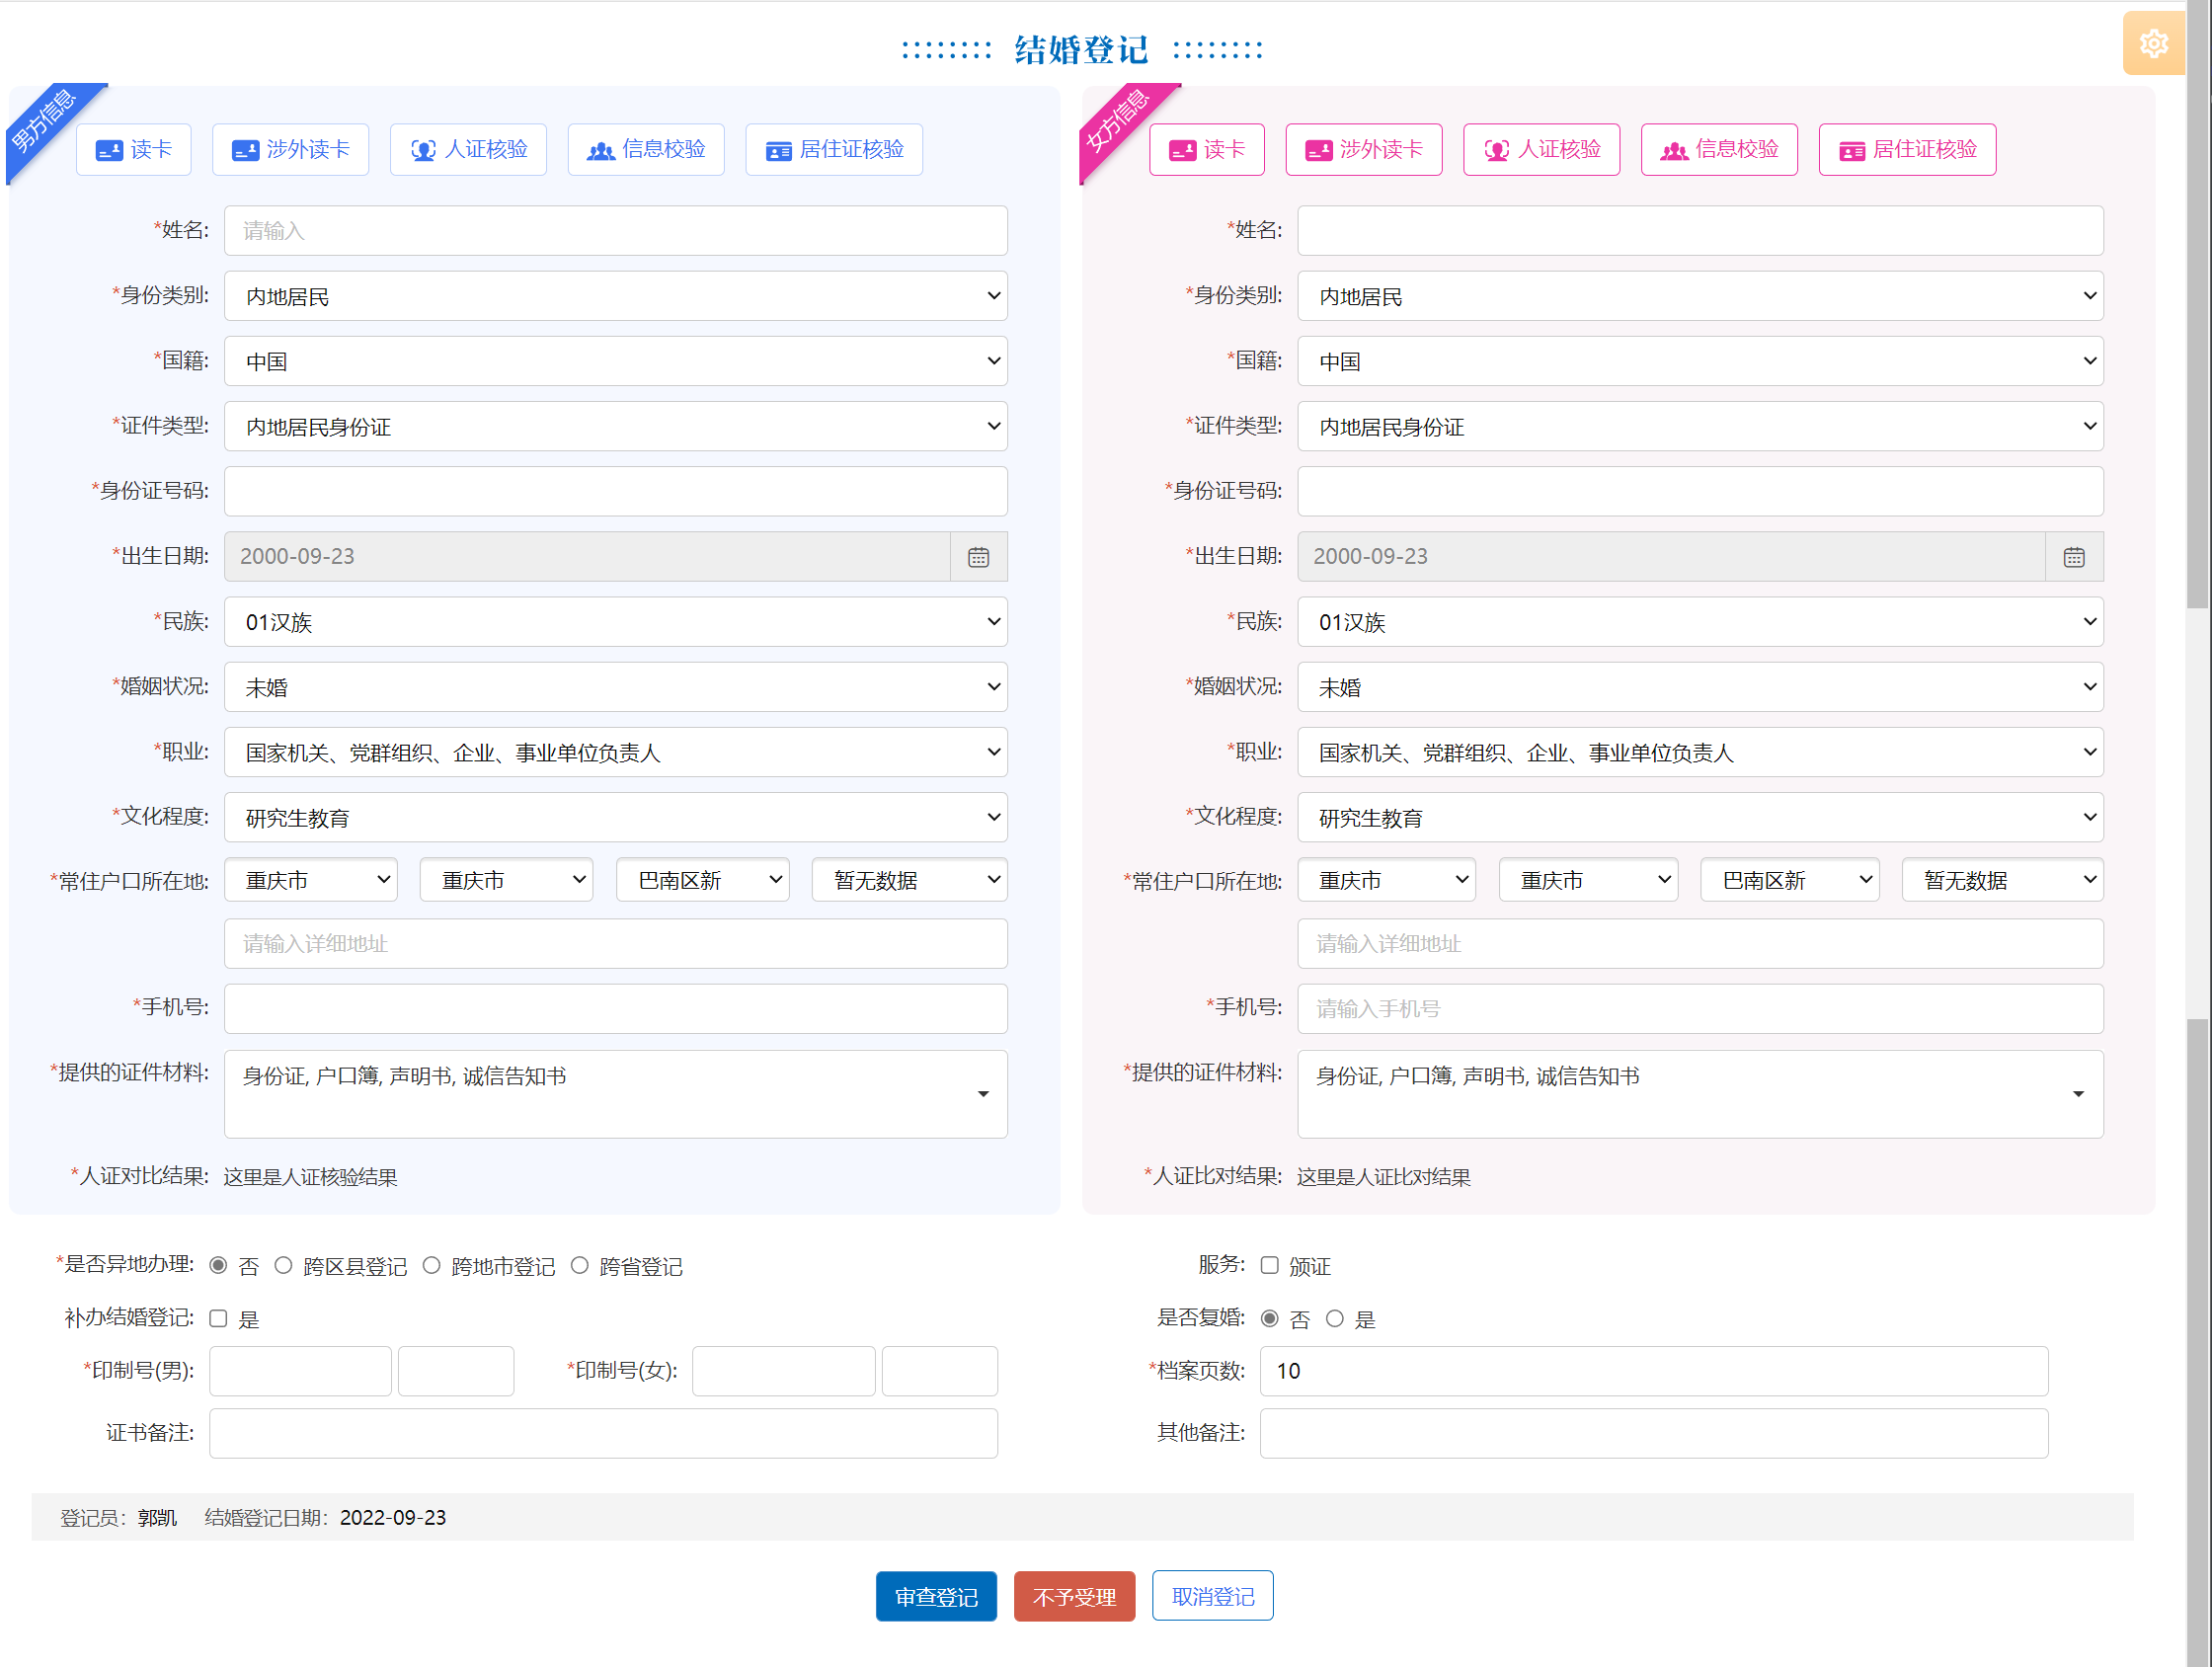The width and height of the screenshot is (2212, 1667).
Task: Click the male 身份证号码 input field
Action: click(x=616, y=491)
